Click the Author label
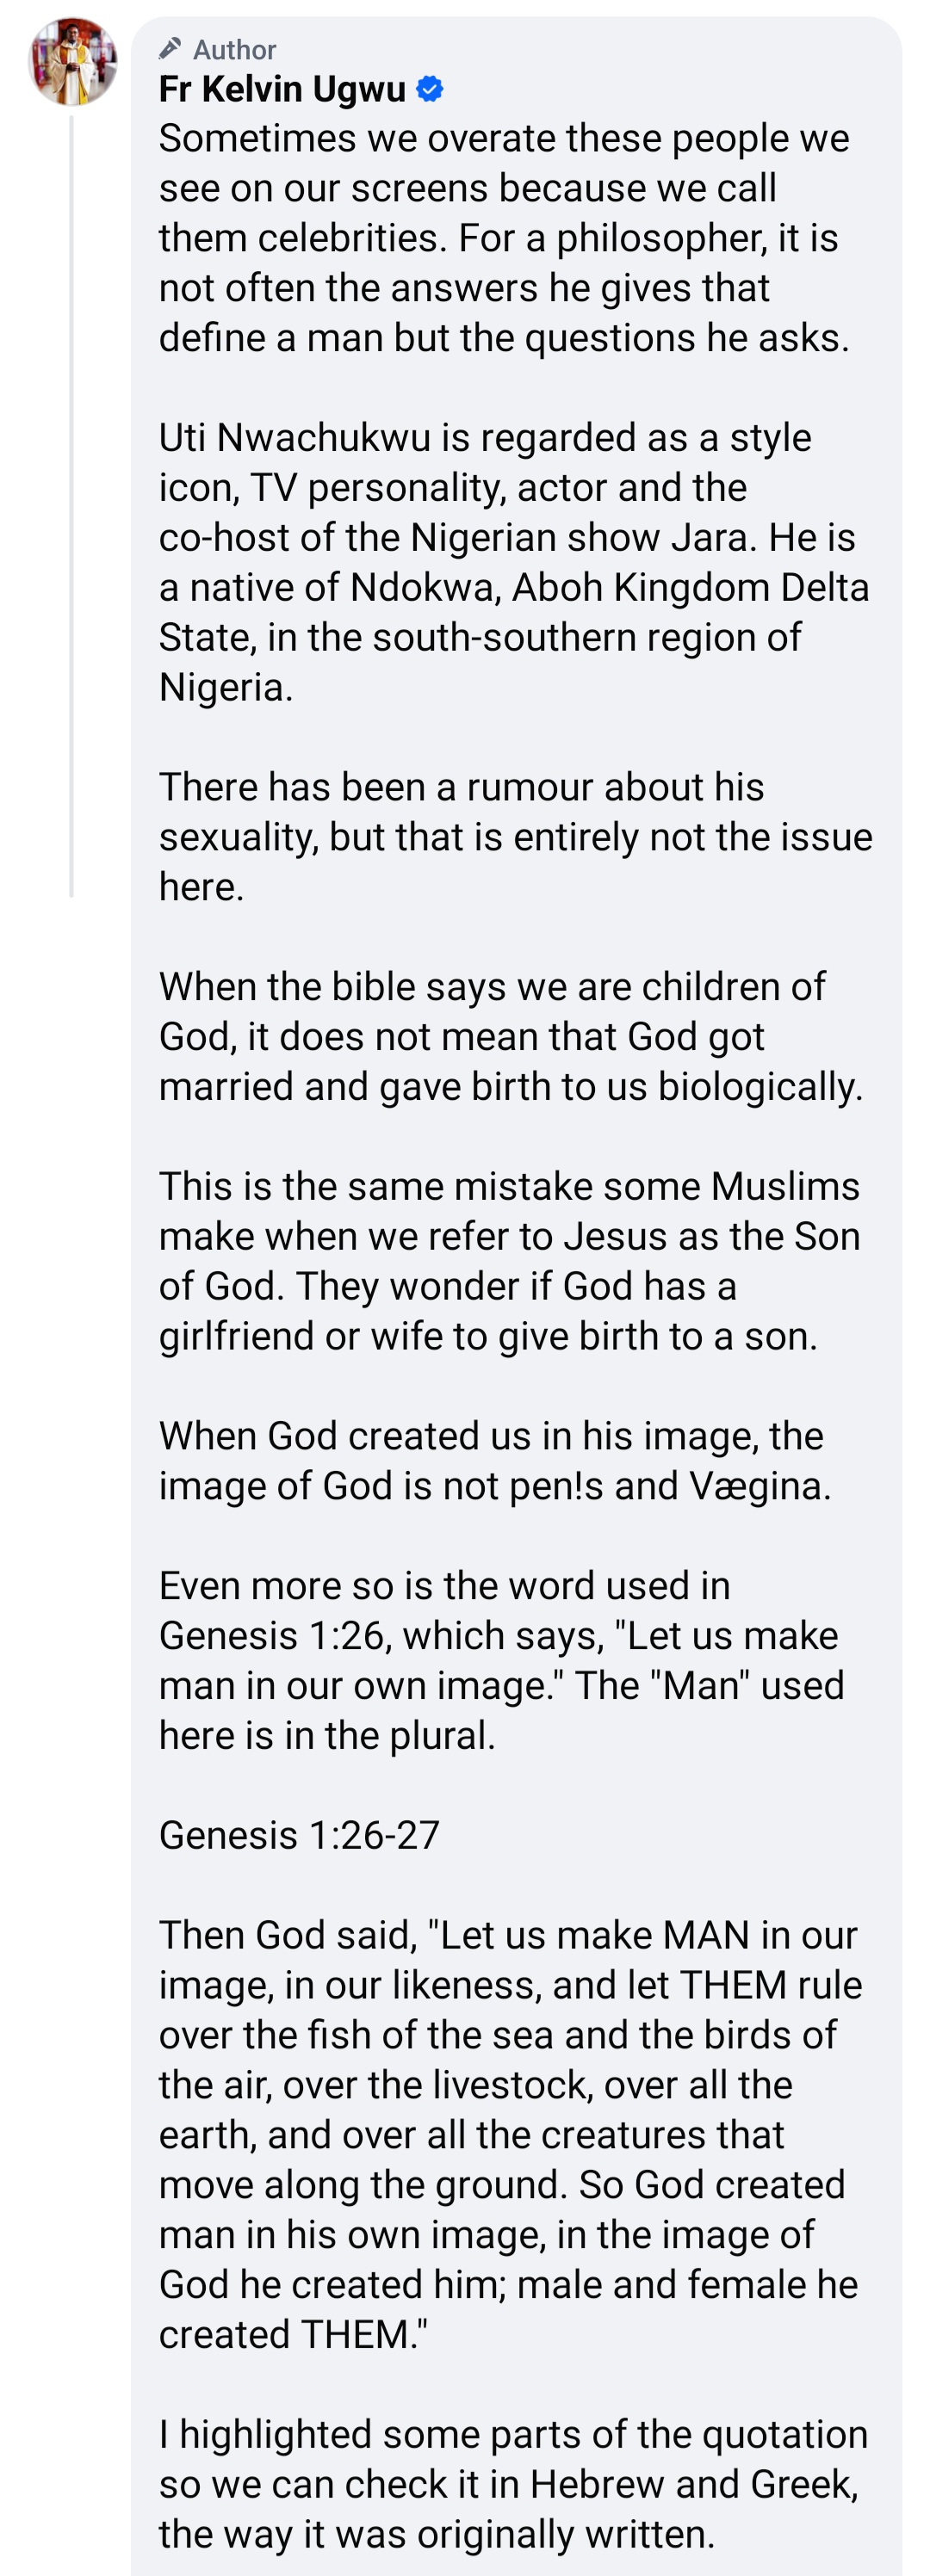This screenshot has height=2576, width=930. [x=234, y=50]
